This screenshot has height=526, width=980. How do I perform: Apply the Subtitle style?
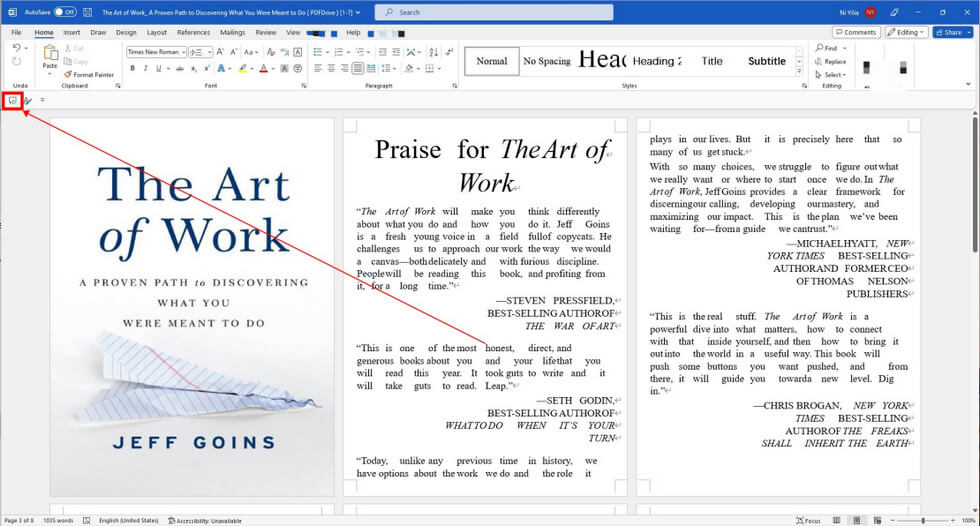pos(767,61)
